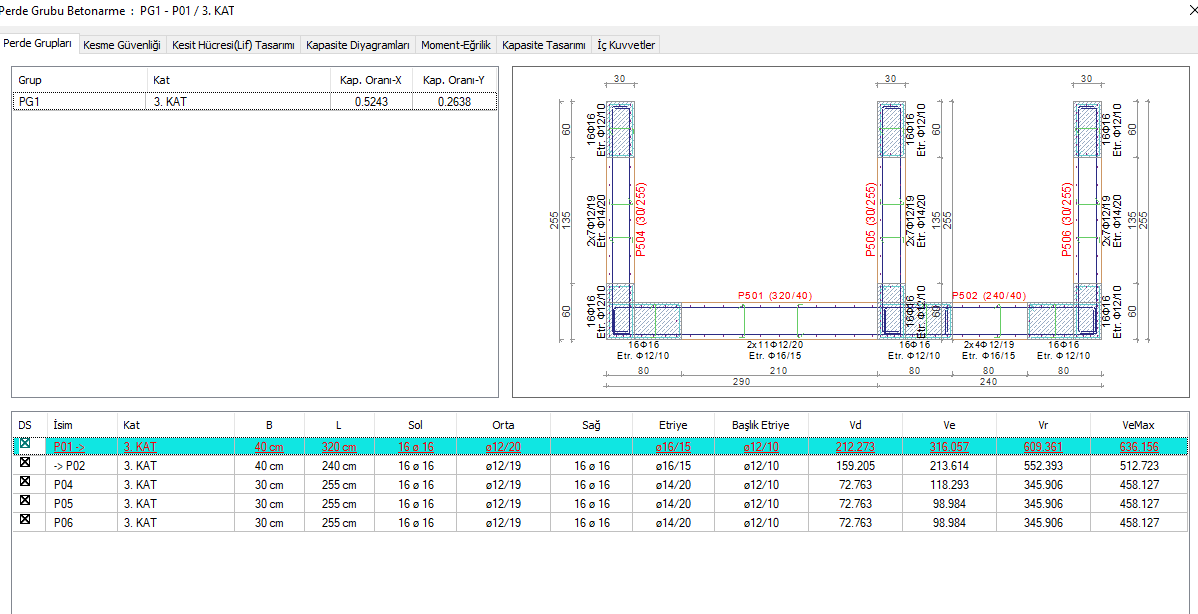Click the VeMax column header
The height and width of the screenshot is (614, 1198).
coord(1141,423)
